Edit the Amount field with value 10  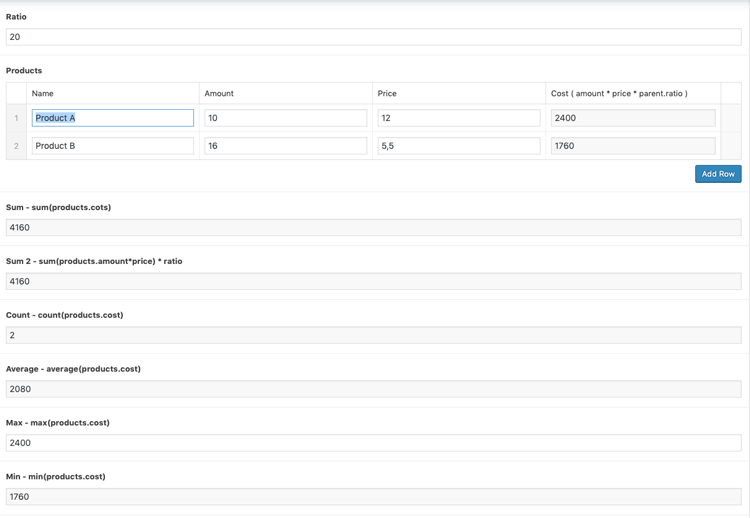[x=286, y=118]
